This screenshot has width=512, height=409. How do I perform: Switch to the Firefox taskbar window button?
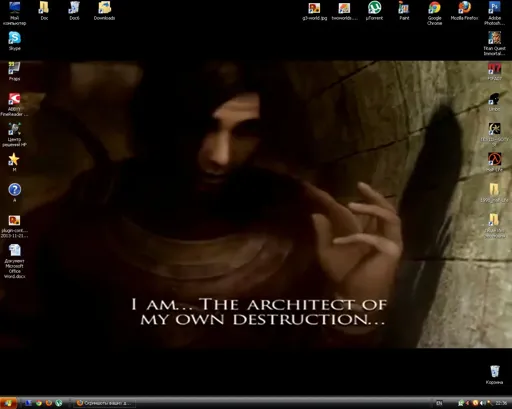pyautogui.click(x=104, y=403)
